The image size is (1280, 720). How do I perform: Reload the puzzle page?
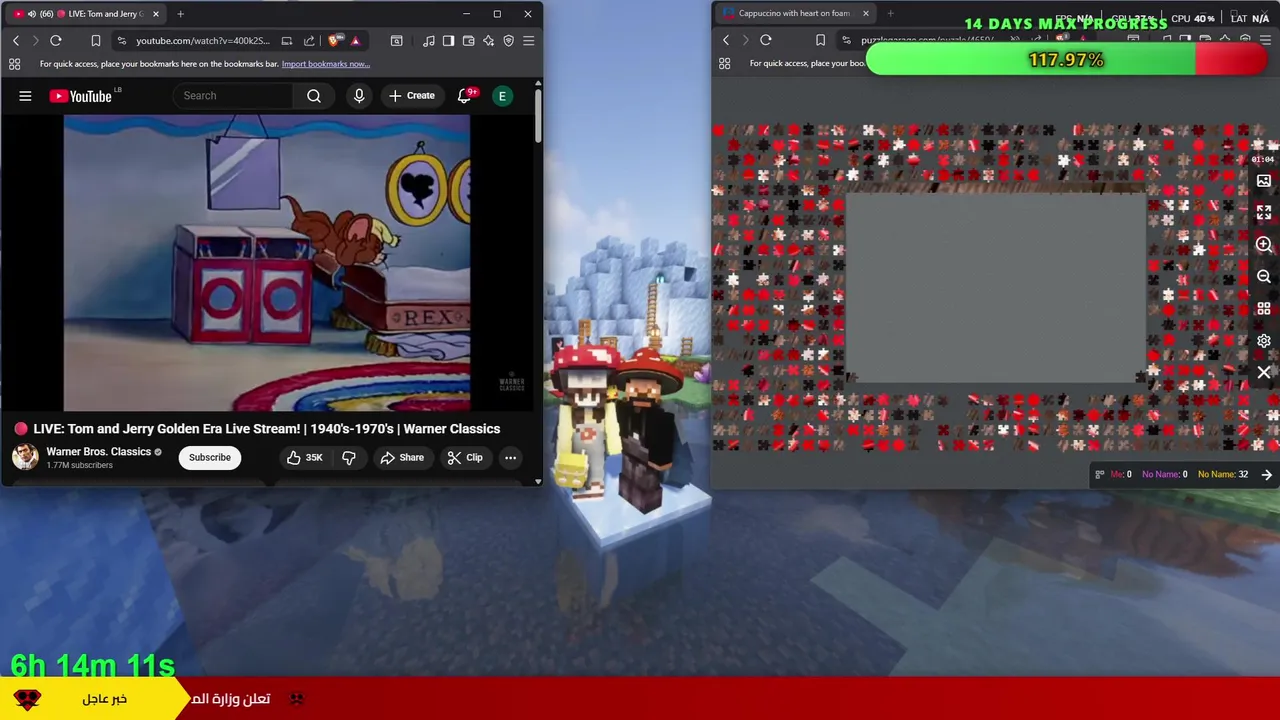tap(766, 40)
